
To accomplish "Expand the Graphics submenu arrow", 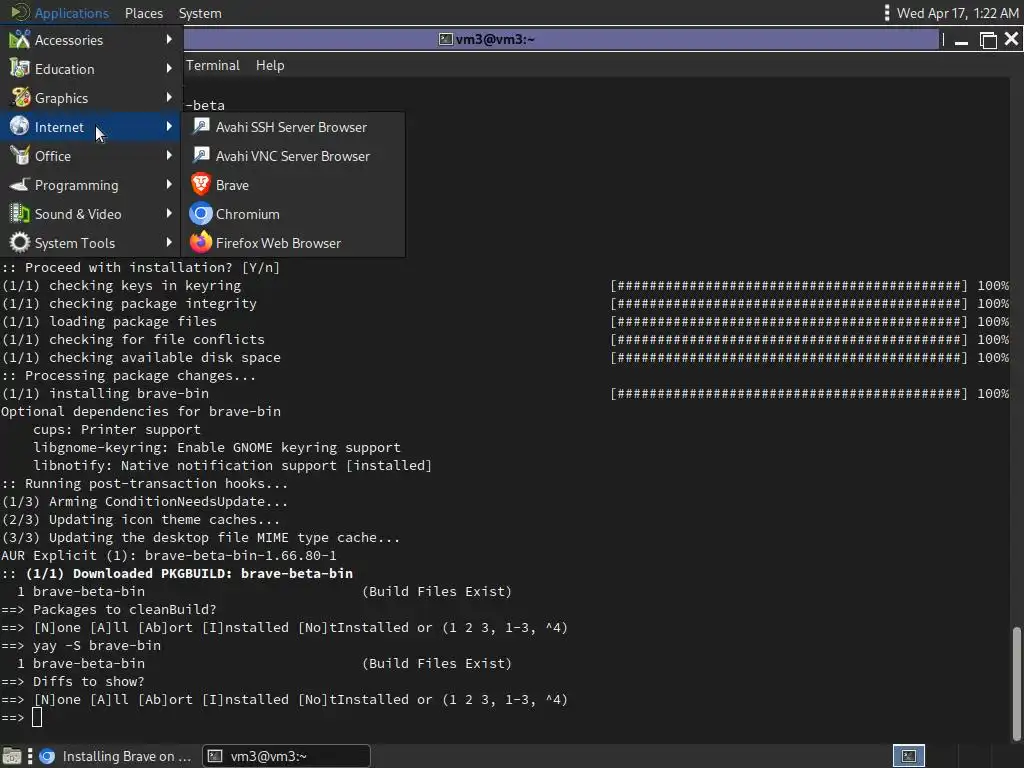I will (169, 97).
